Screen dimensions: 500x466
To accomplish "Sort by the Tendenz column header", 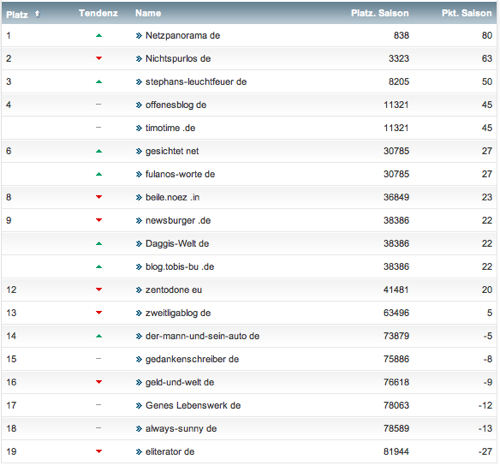I will (x=98, y=13).
